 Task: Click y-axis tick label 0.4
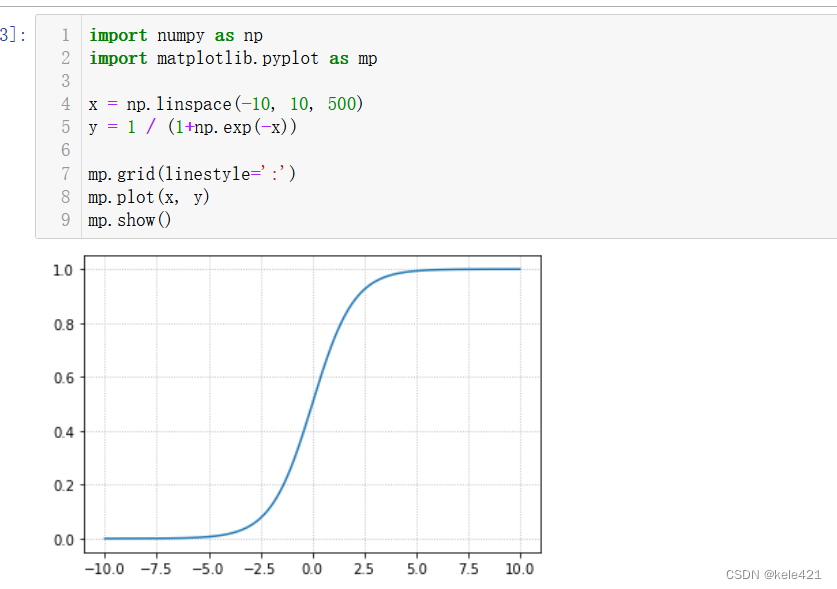click(x=63, y=432)
